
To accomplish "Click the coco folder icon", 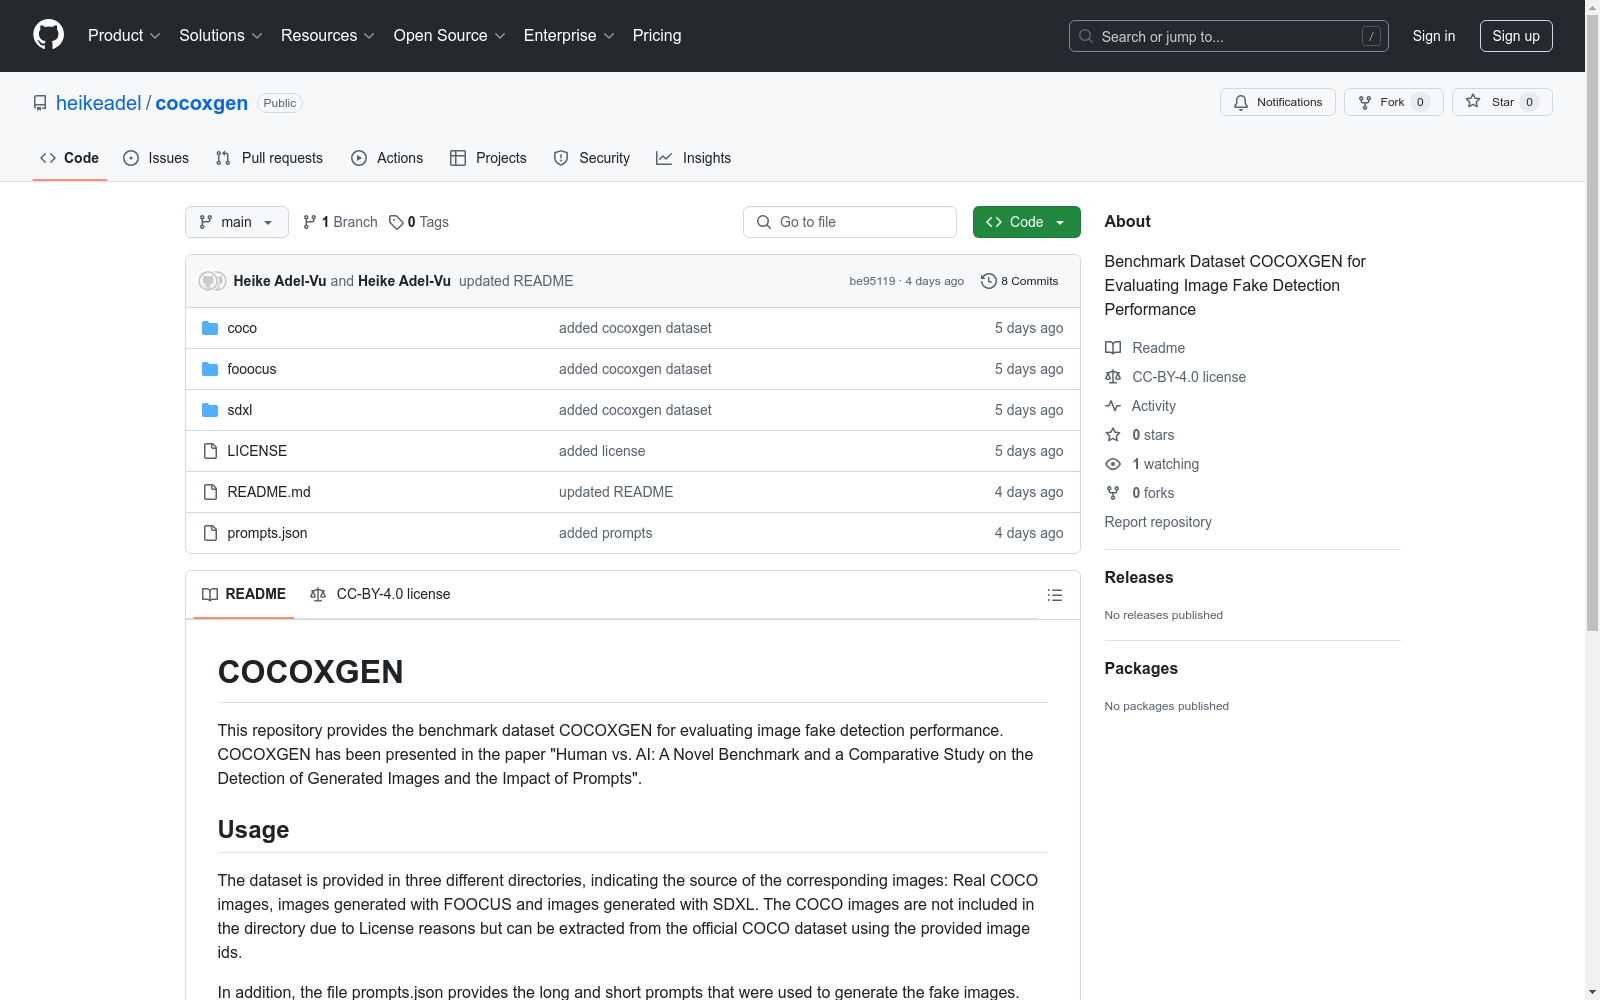I will click(210, 328).
